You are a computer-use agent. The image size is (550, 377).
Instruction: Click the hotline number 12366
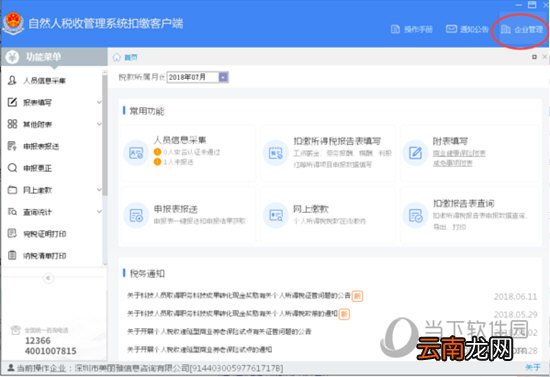(38, 341)
